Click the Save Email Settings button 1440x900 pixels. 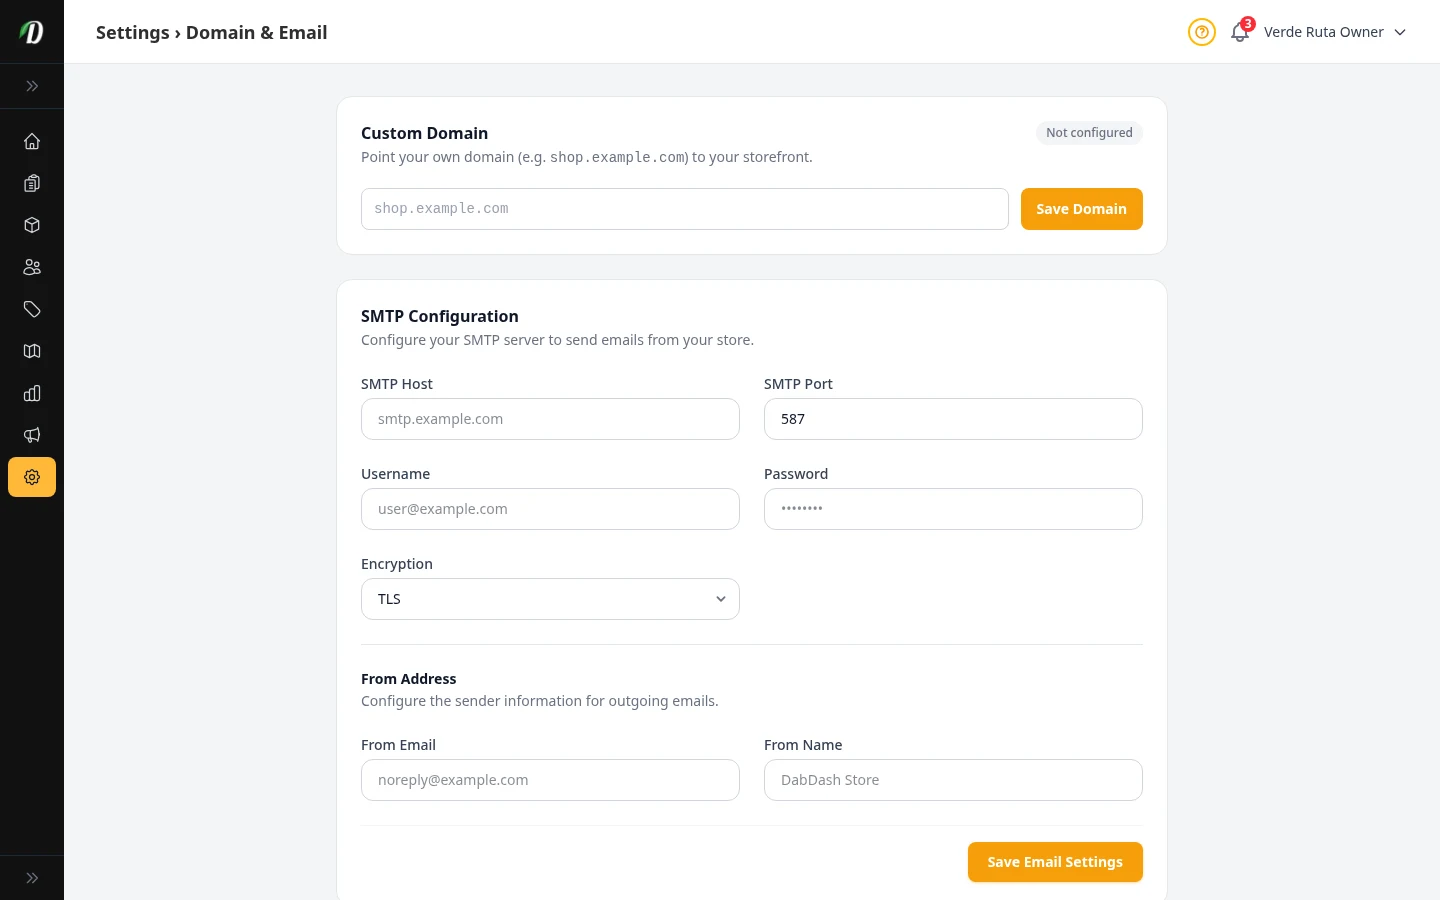tap(1054, 862)
